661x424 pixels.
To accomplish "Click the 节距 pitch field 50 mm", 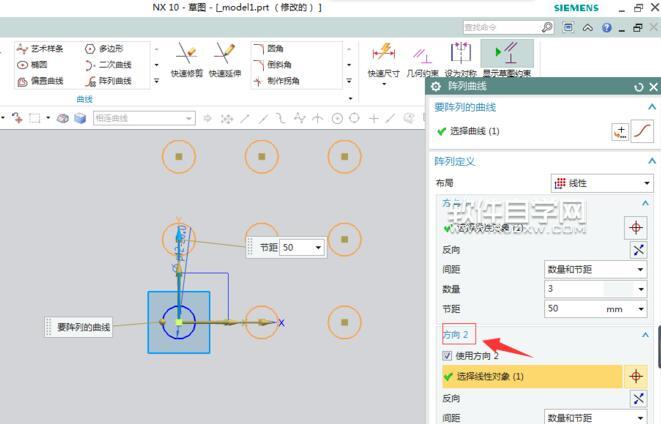I will click(x=589, y=309).
